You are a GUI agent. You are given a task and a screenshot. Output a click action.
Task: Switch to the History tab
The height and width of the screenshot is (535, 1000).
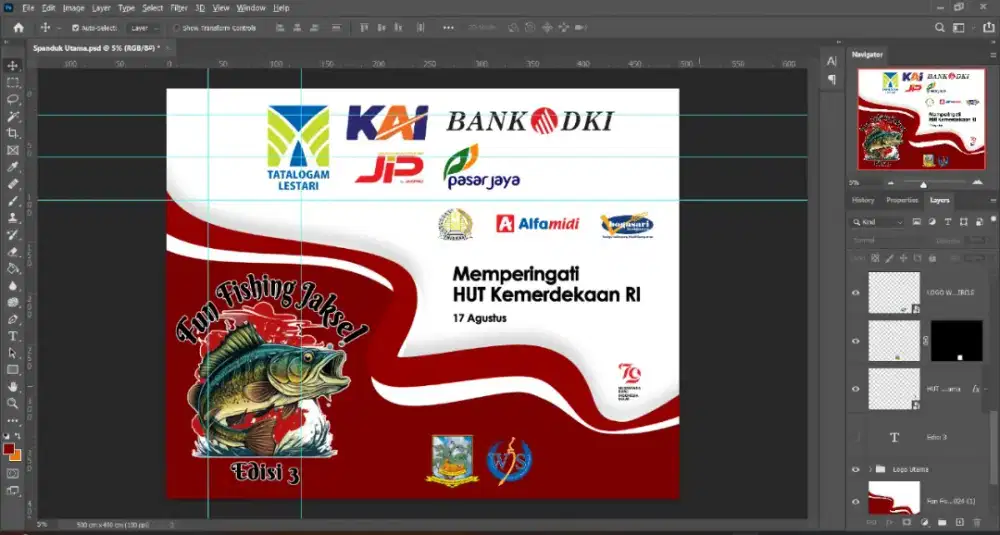[x=863, y=200]
